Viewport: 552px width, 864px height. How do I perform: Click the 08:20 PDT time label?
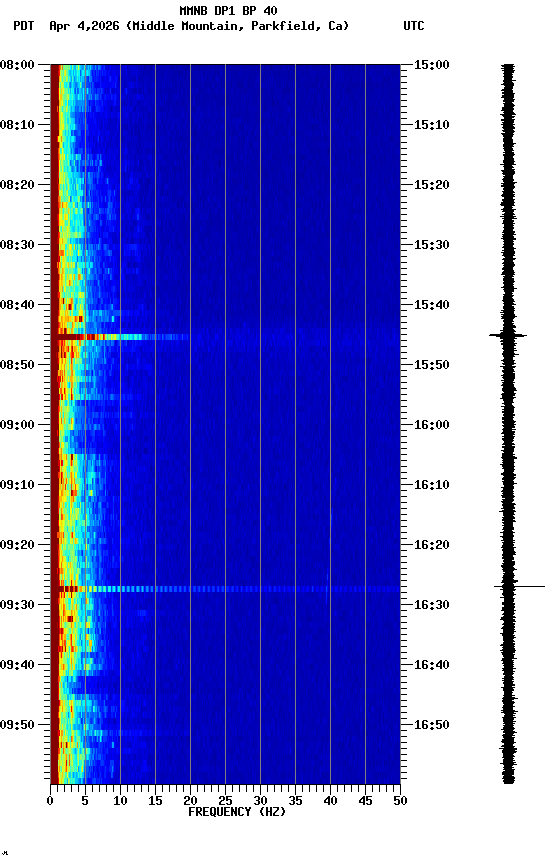pos(17,185)
